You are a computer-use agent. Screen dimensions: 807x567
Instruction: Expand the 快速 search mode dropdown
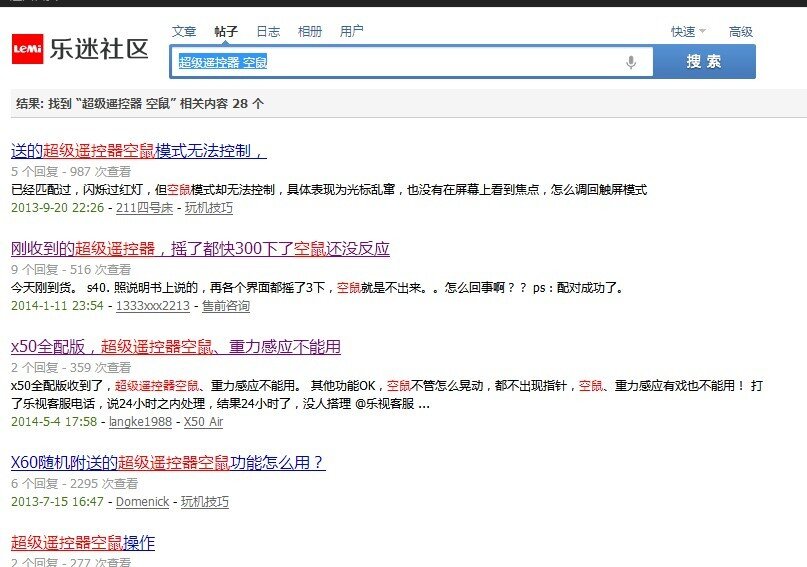coord(688,32)
